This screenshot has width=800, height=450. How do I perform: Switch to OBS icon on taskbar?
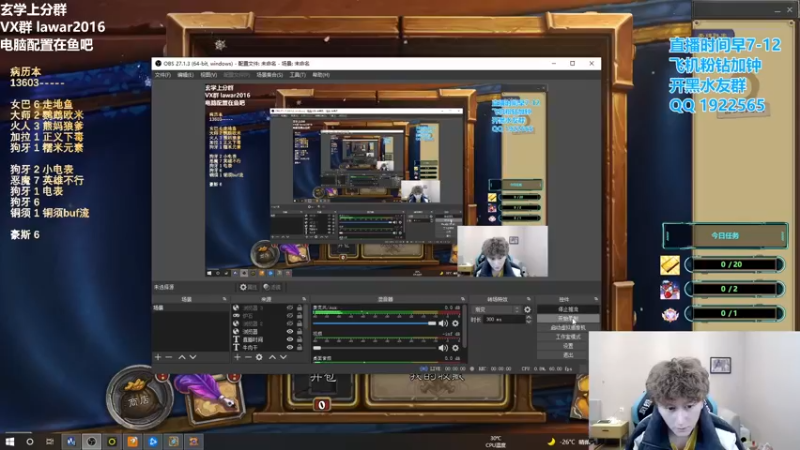91,441
